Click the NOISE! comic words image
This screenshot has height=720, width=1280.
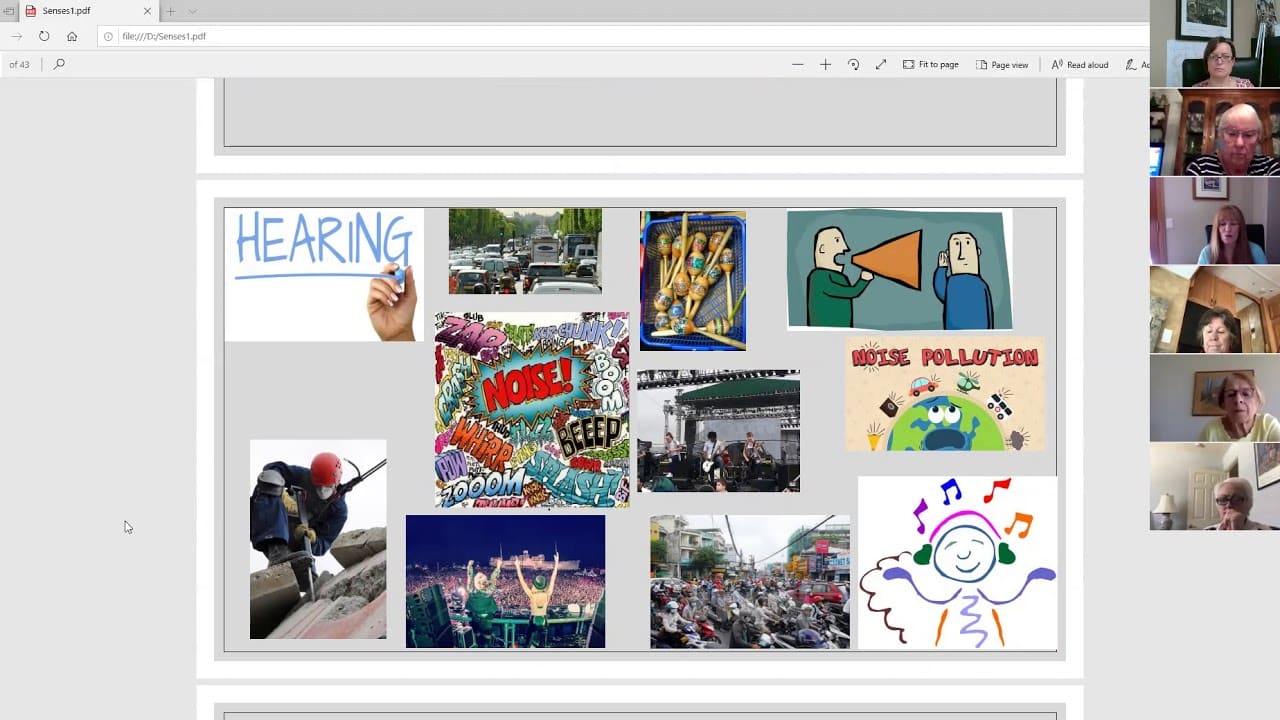[532, 409]
